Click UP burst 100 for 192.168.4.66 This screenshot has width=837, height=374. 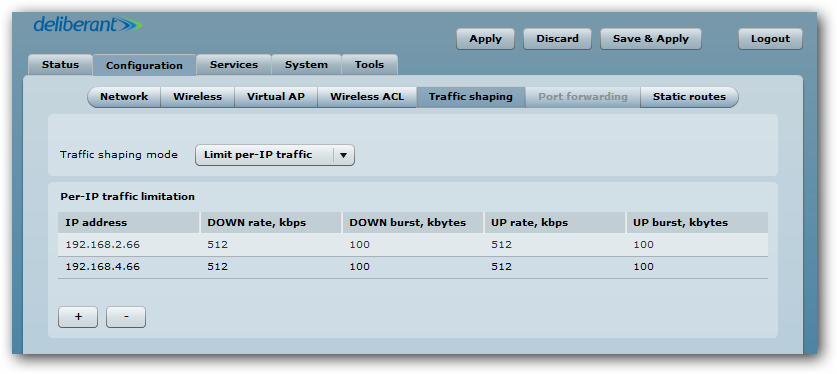point(697,267)
